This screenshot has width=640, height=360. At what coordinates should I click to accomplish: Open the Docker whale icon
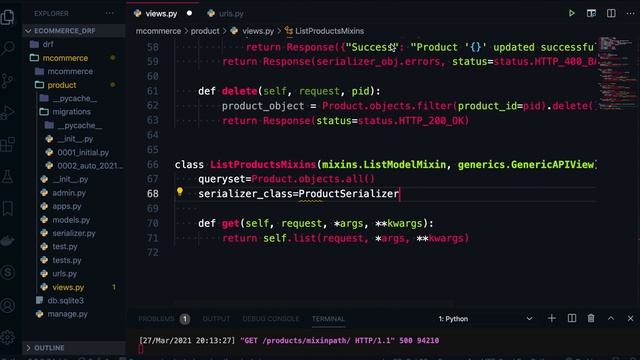(7, 240)
